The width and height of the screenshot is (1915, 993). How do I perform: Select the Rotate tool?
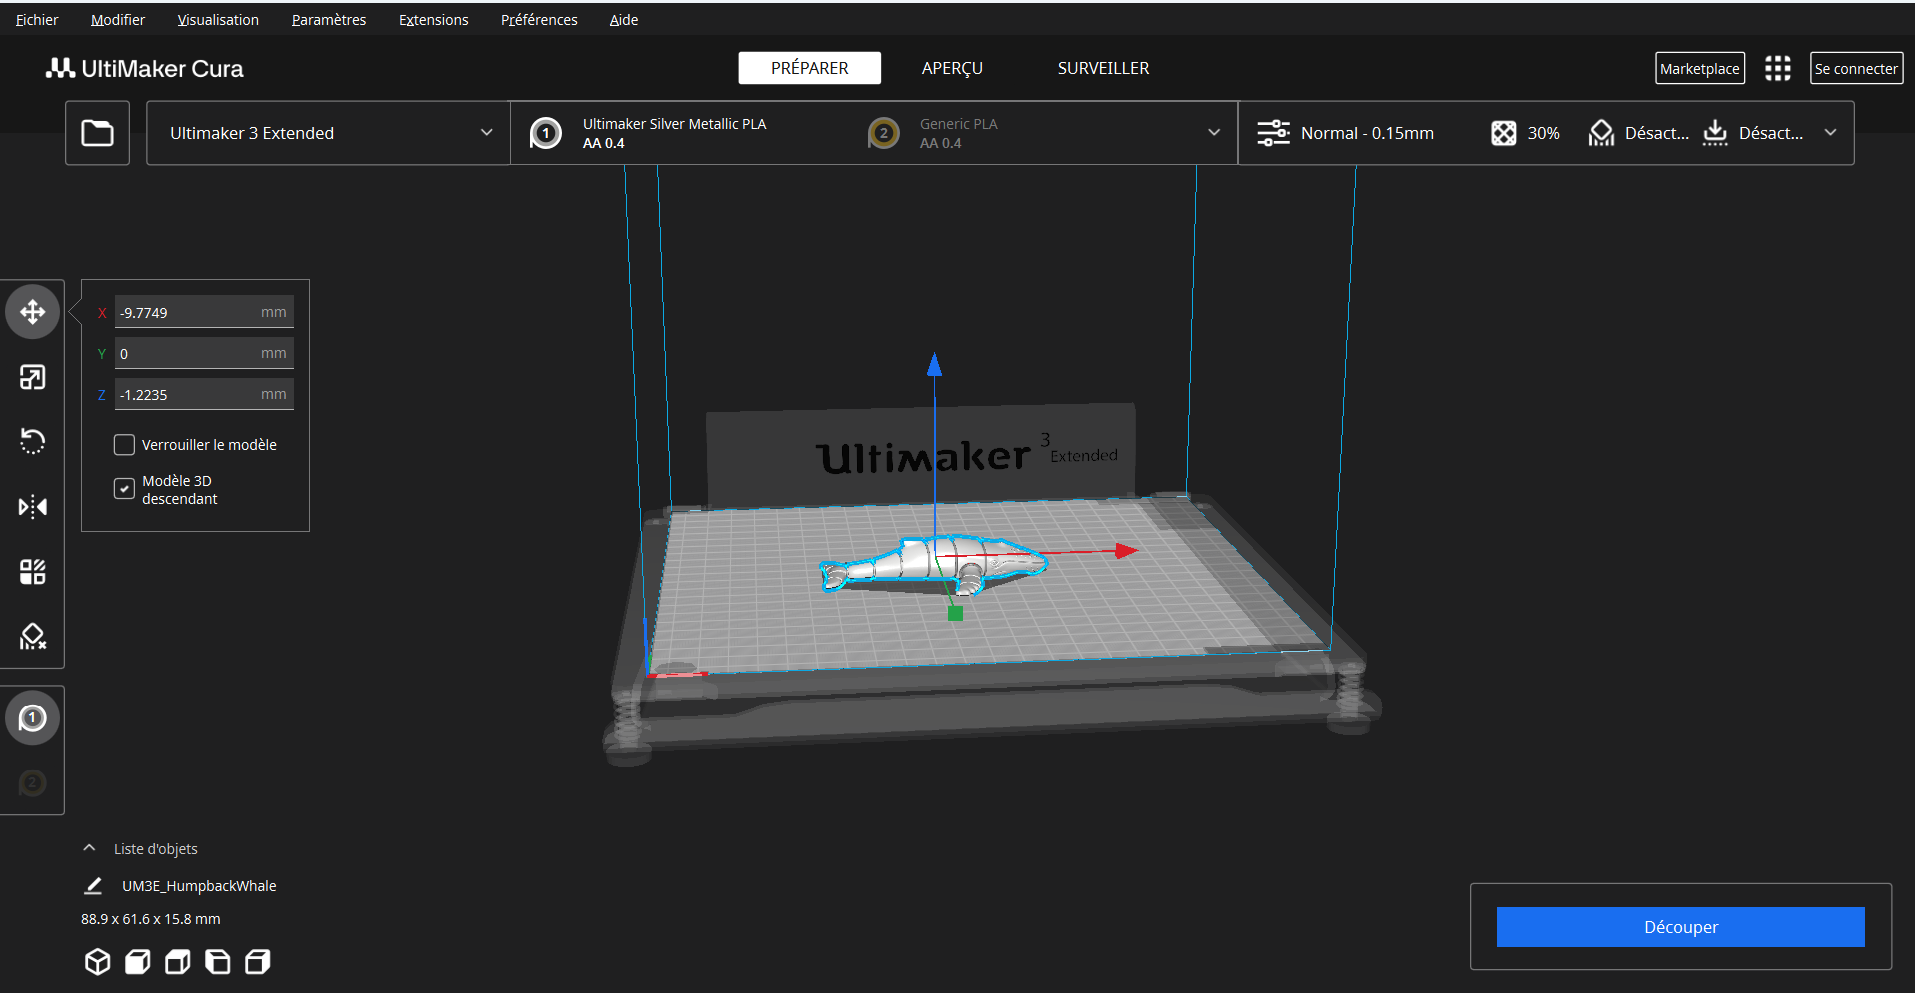(32, 441)
